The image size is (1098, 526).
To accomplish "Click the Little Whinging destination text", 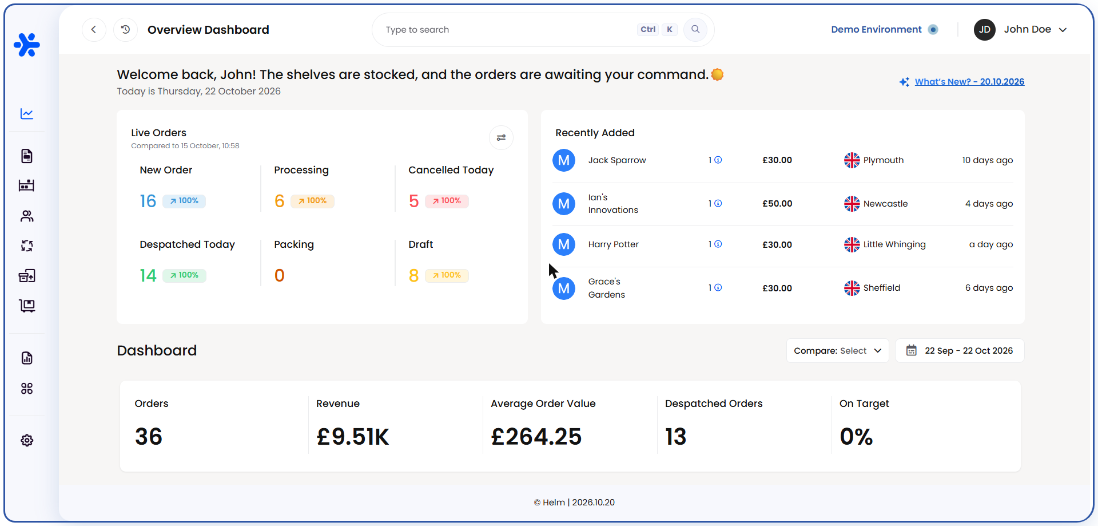I will click(894, 244).
